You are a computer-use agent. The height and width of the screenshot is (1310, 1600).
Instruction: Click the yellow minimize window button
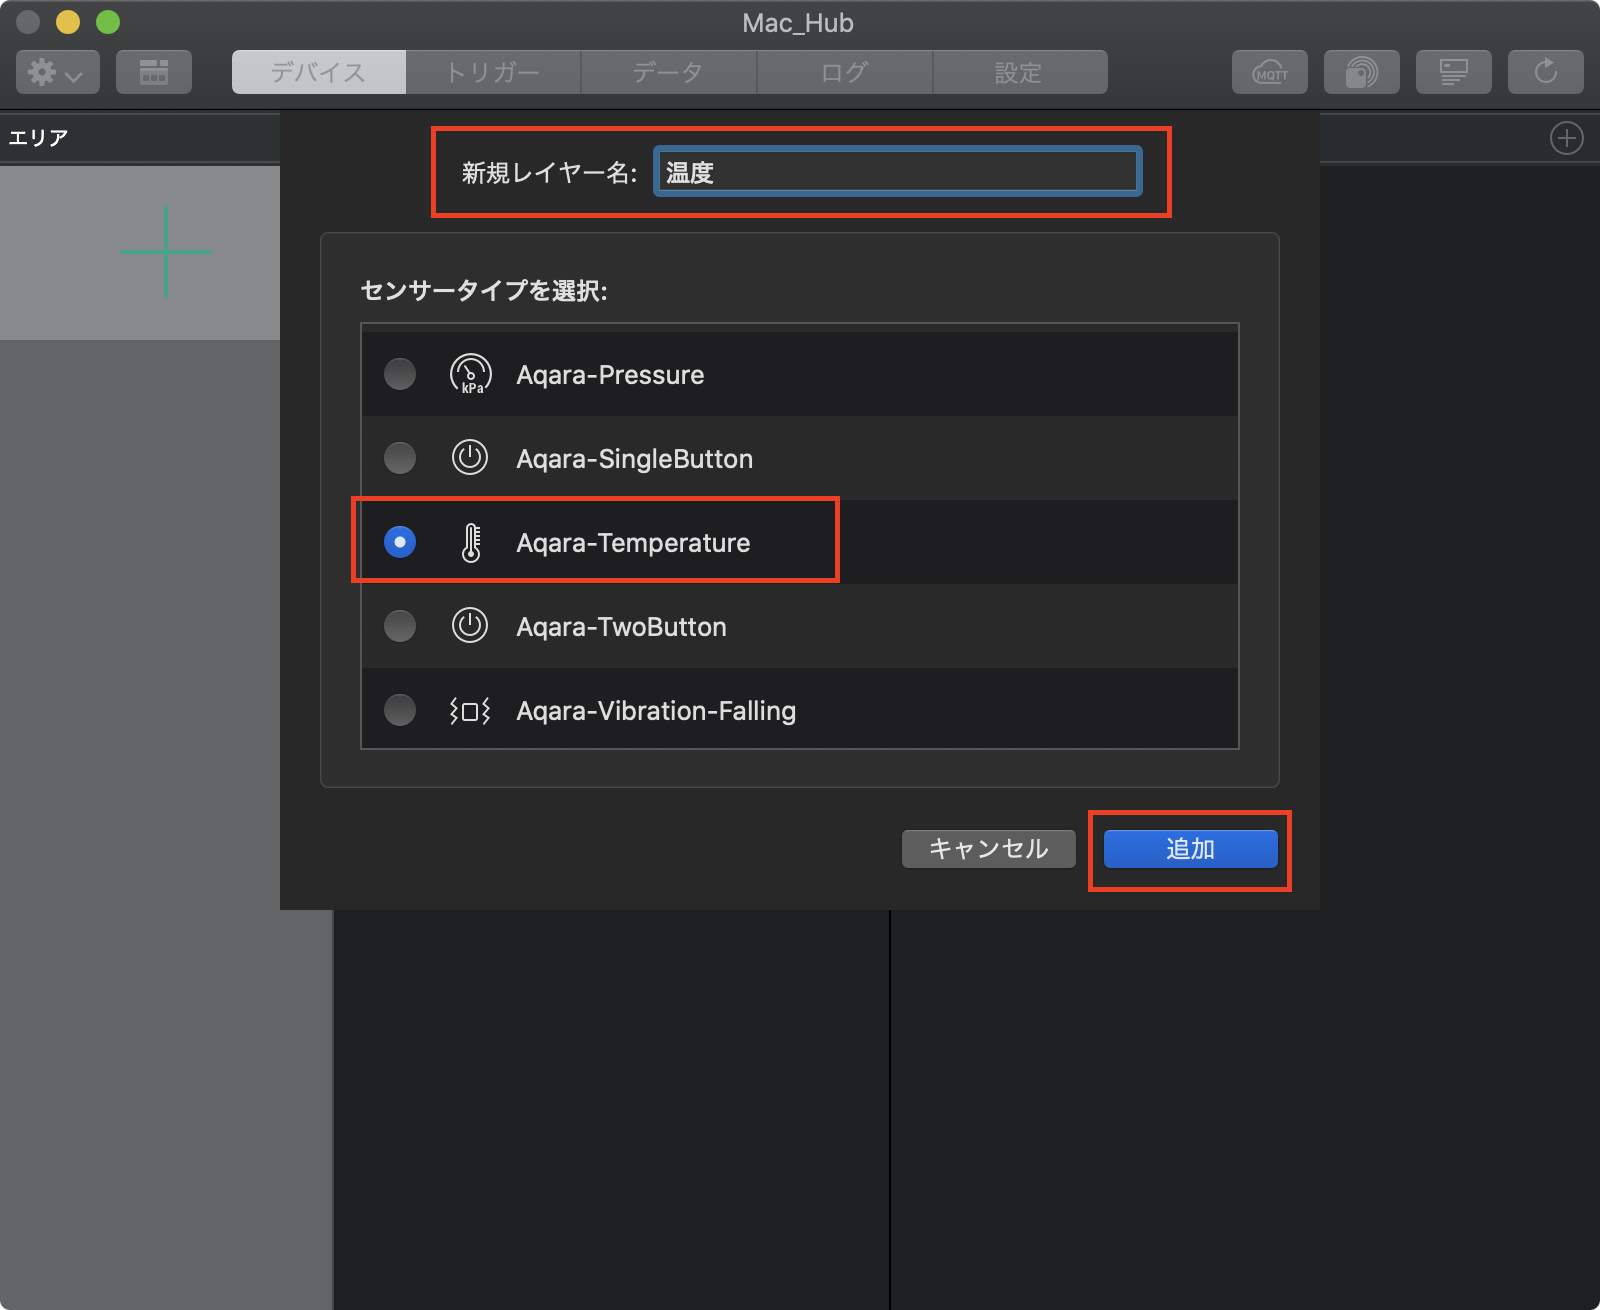68,22
